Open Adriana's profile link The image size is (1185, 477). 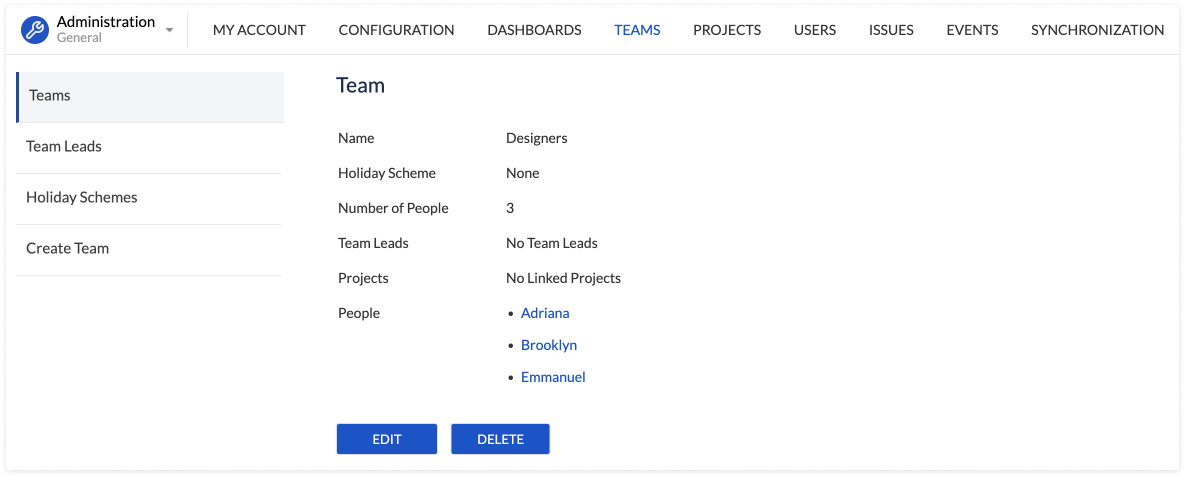click(545, 313)
